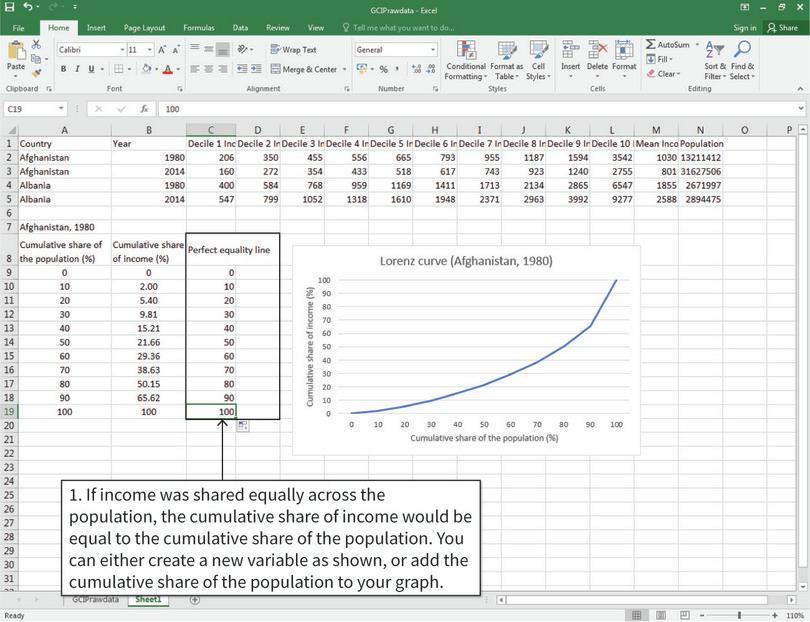Open Conditional Formatting menu
810x622 pixels.
click(x=466, y=60)
